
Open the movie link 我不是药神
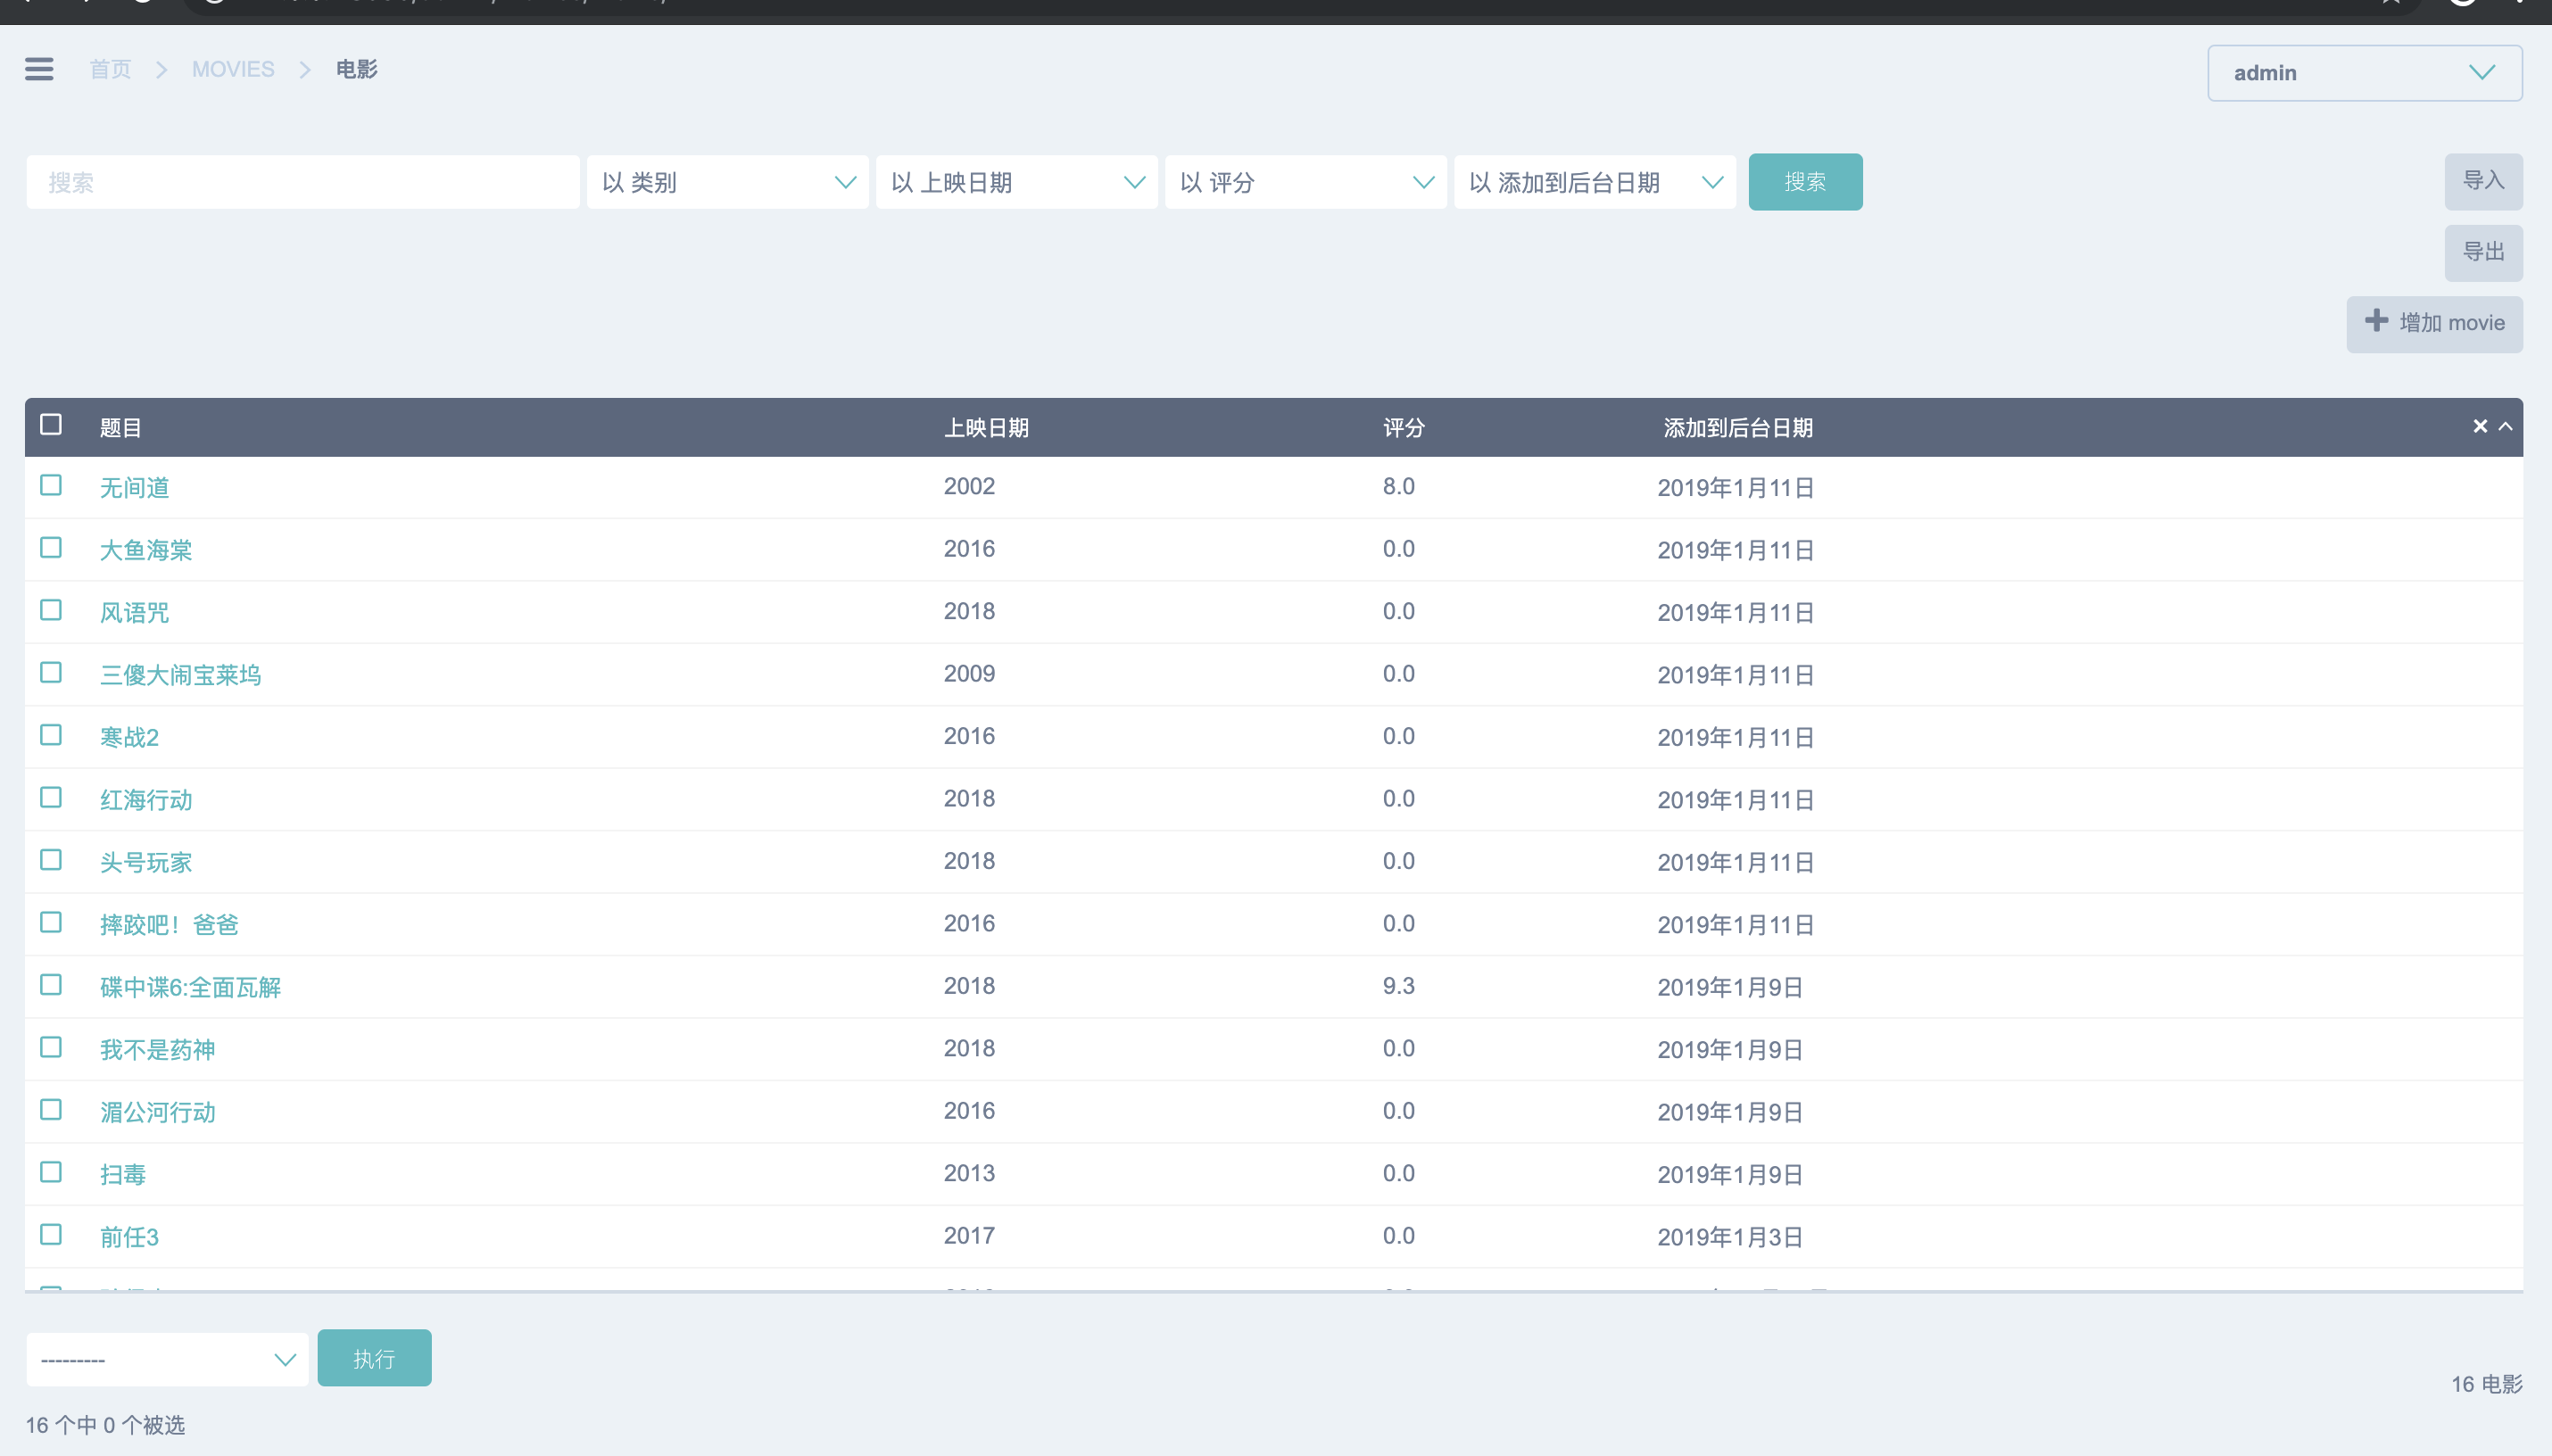coord(157,1049)
